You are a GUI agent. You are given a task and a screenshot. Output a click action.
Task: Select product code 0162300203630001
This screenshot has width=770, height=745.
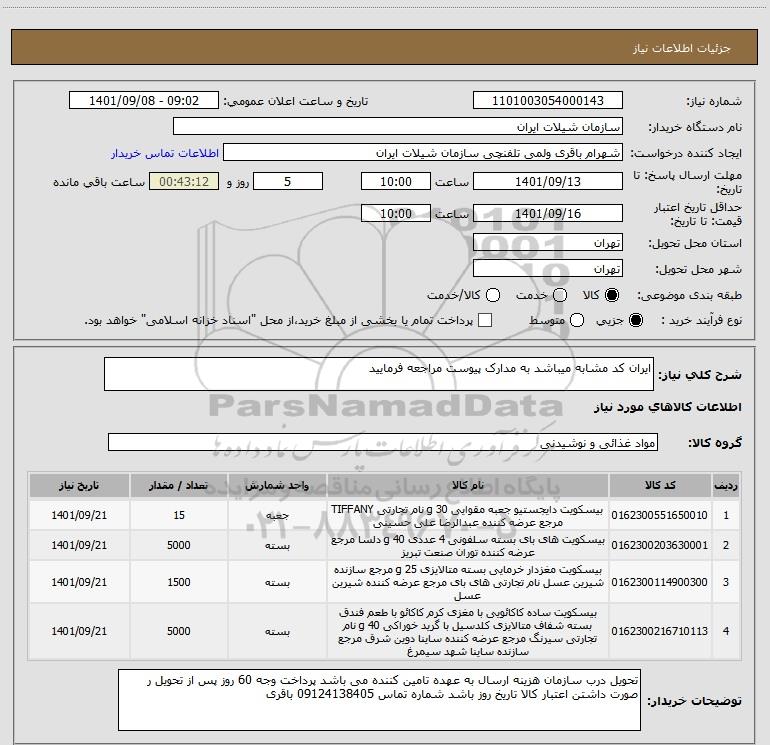(x=660, y=545)
